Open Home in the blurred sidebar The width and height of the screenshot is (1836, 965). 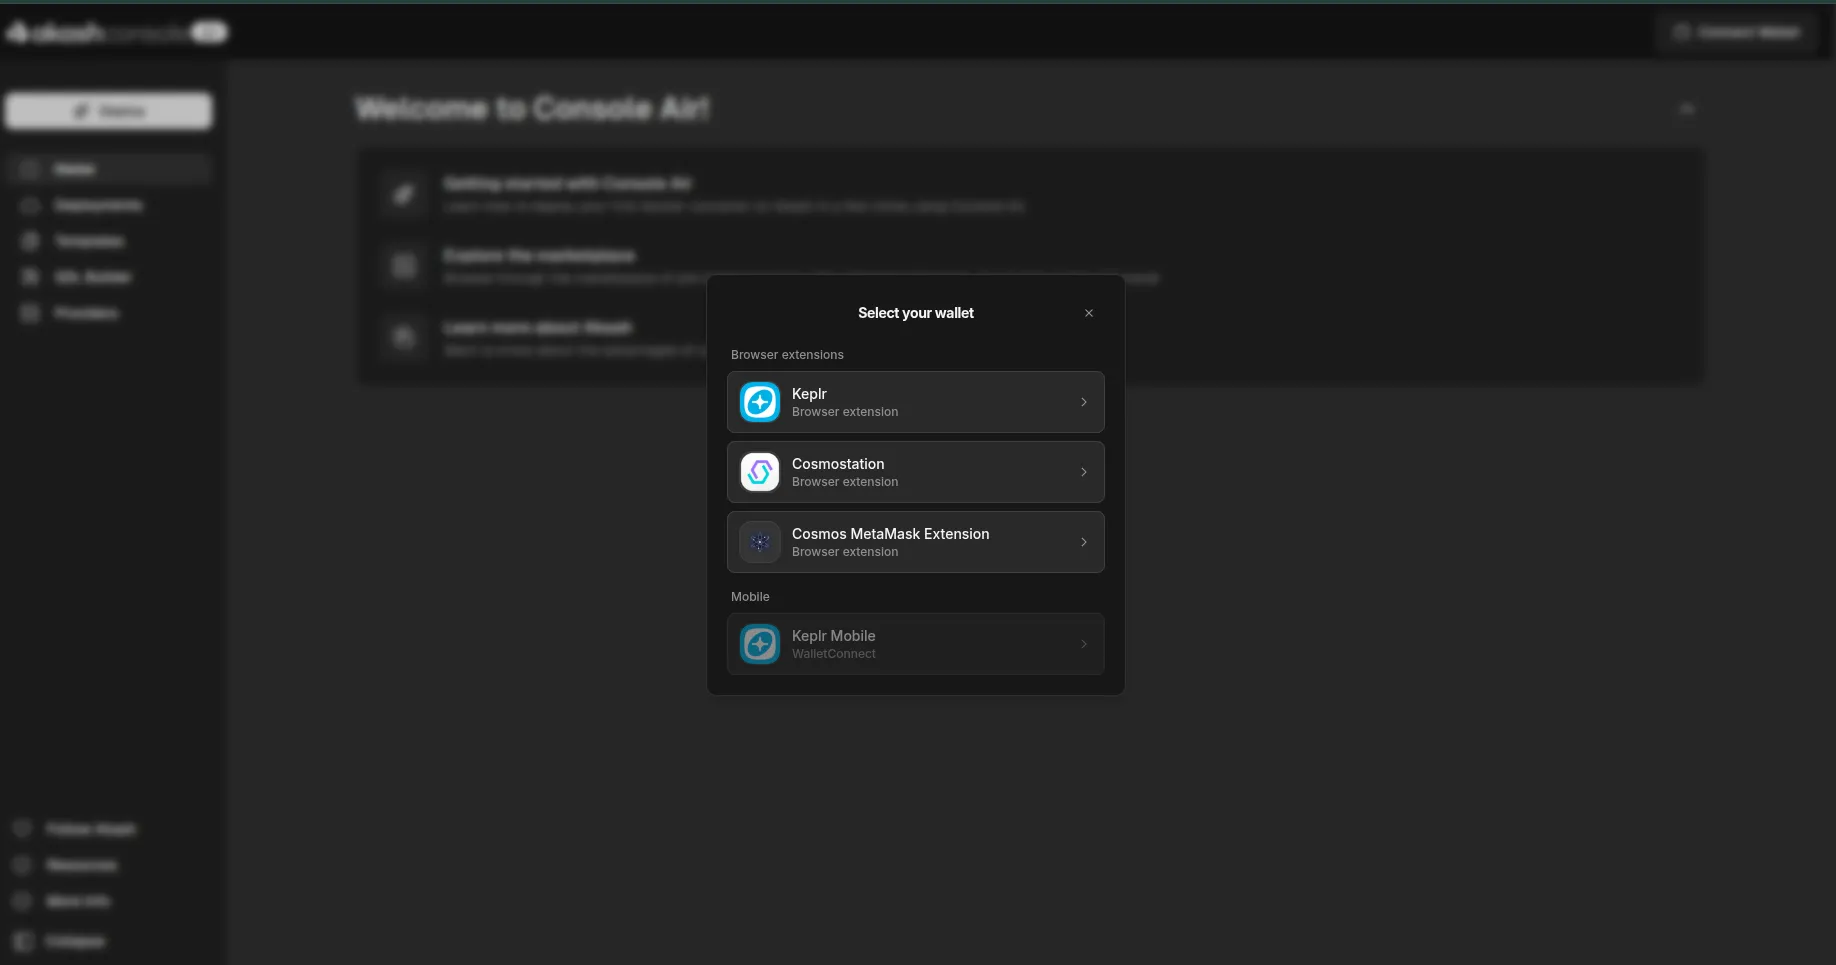click(x=109, y=169)
